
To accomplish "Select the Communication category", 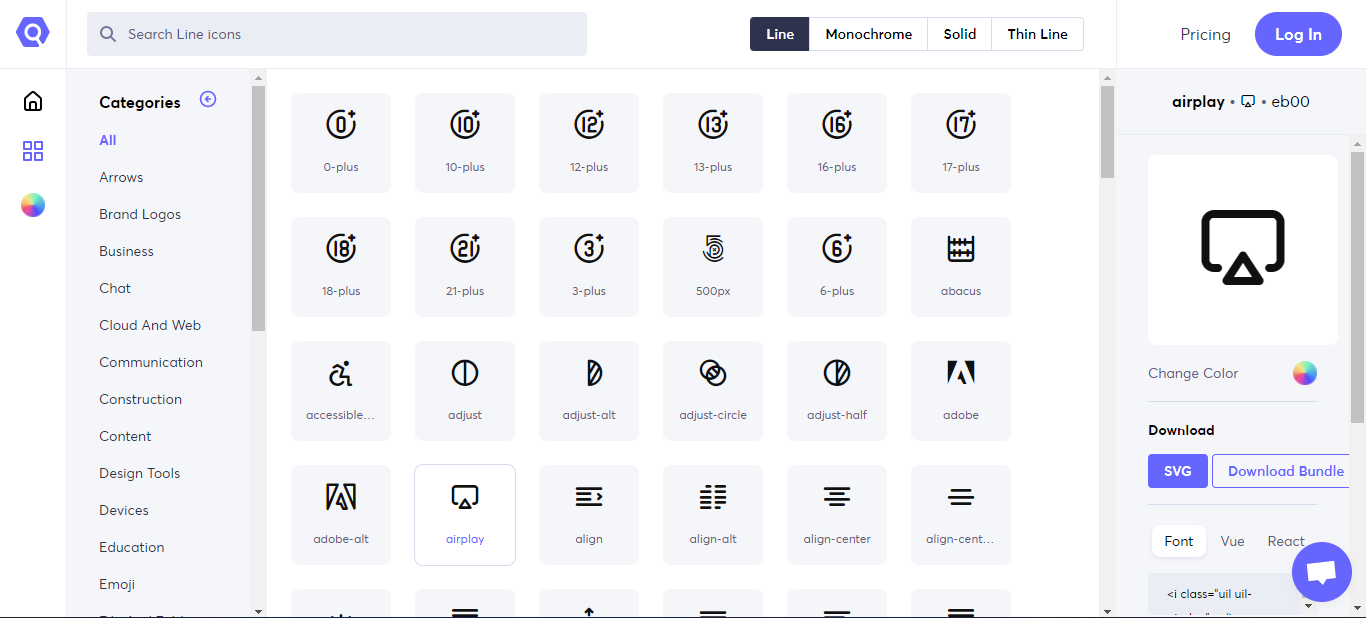I will point(151,362).
